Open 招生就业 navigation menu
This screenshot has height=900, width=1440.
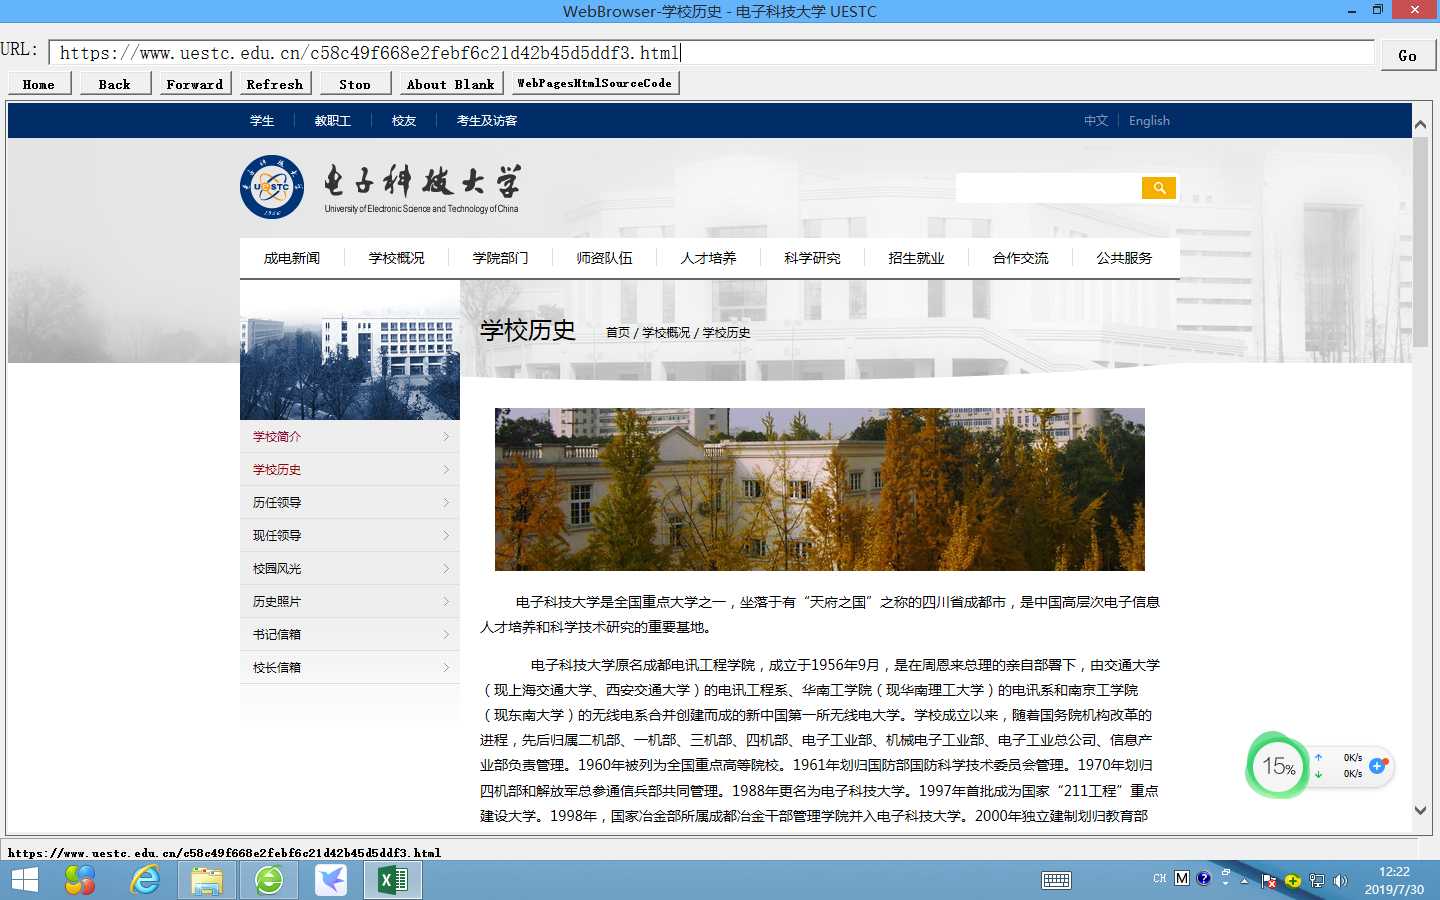[916, 258]
